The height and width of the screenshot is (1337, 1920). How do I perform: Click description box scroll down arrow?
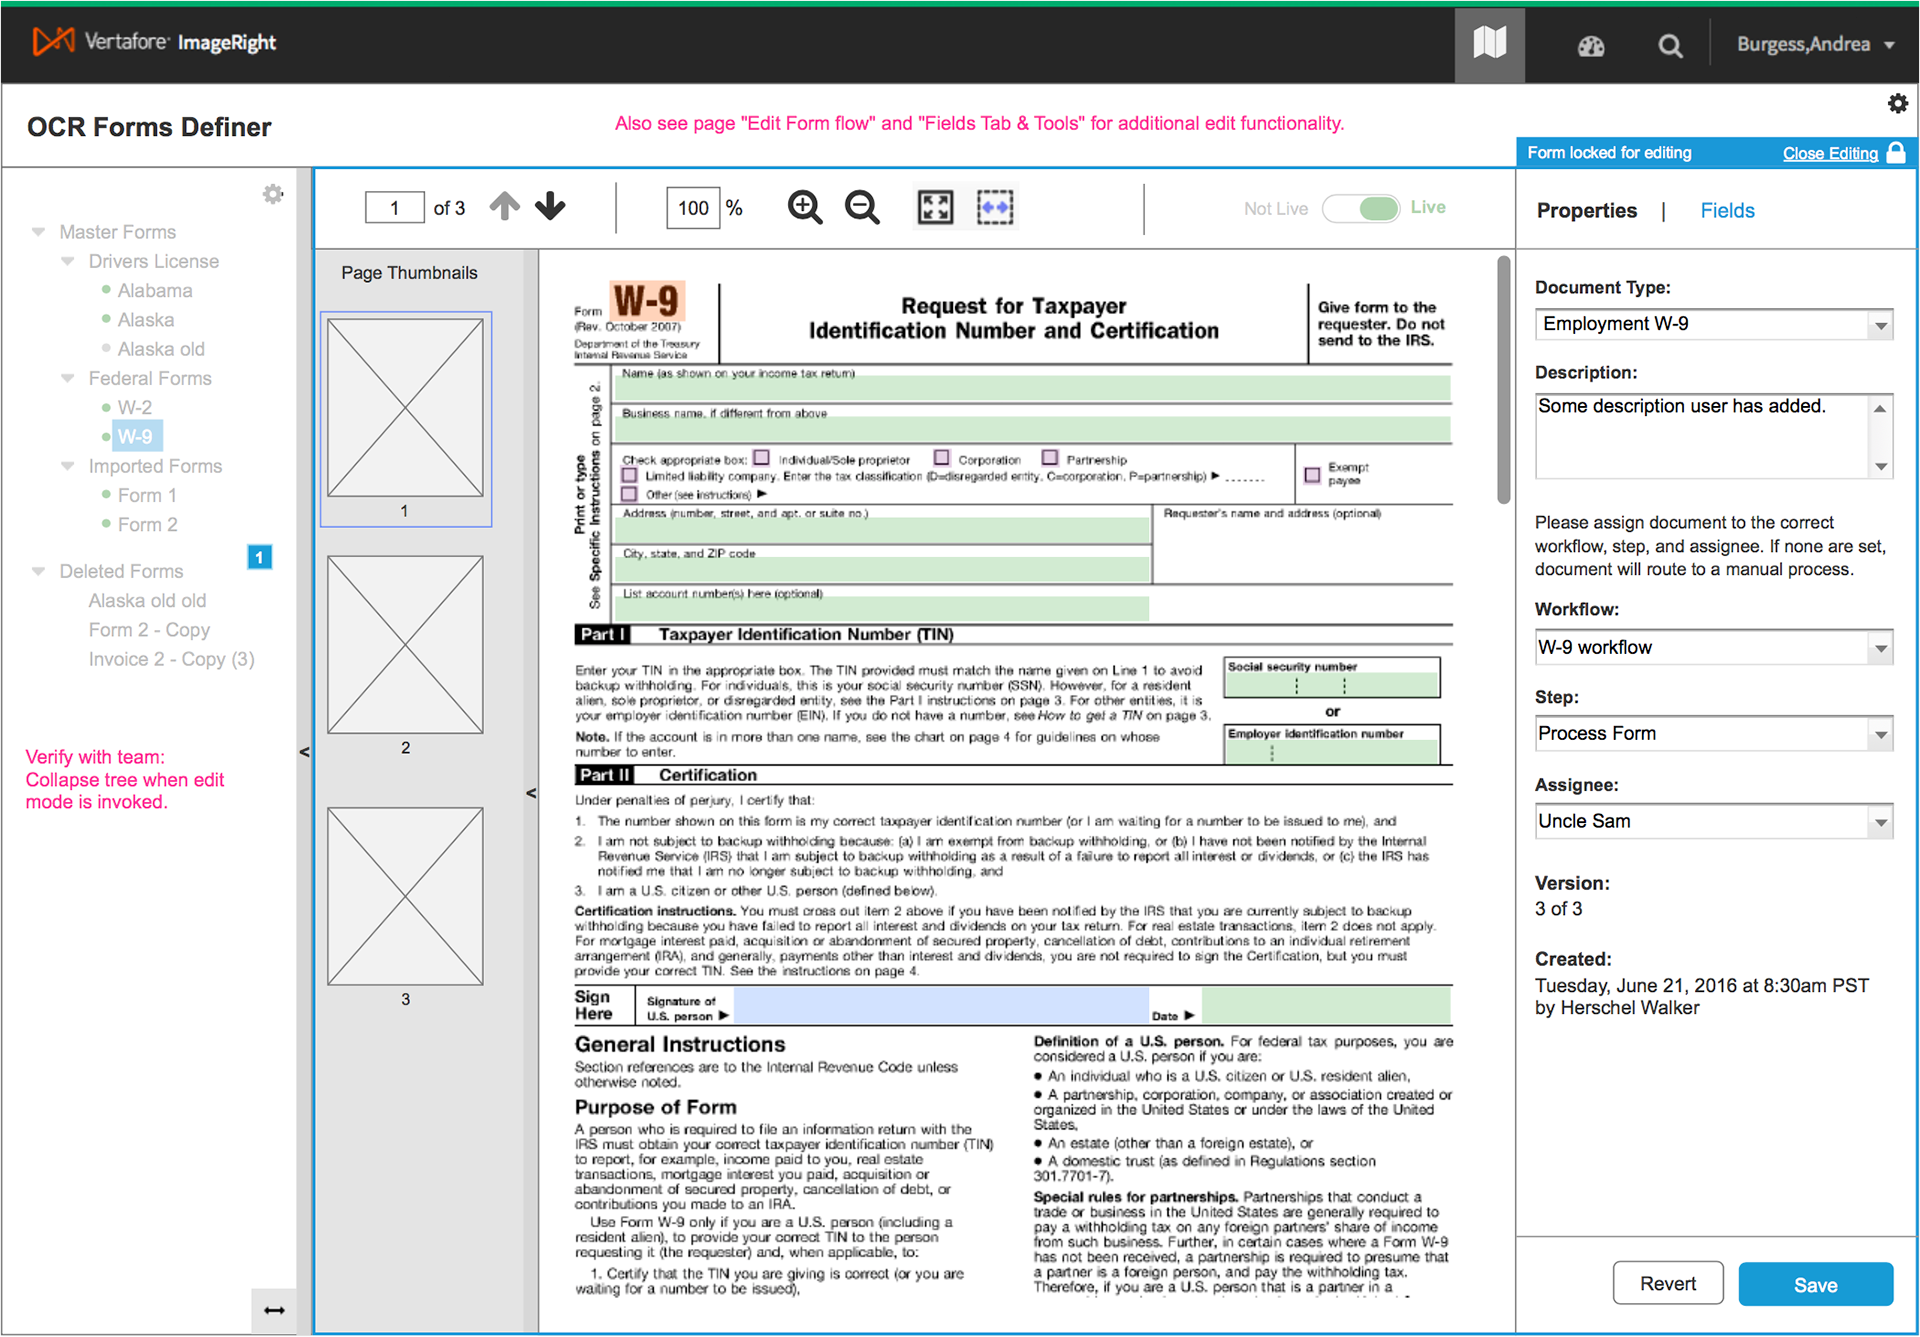click(x=1881, y=467)
